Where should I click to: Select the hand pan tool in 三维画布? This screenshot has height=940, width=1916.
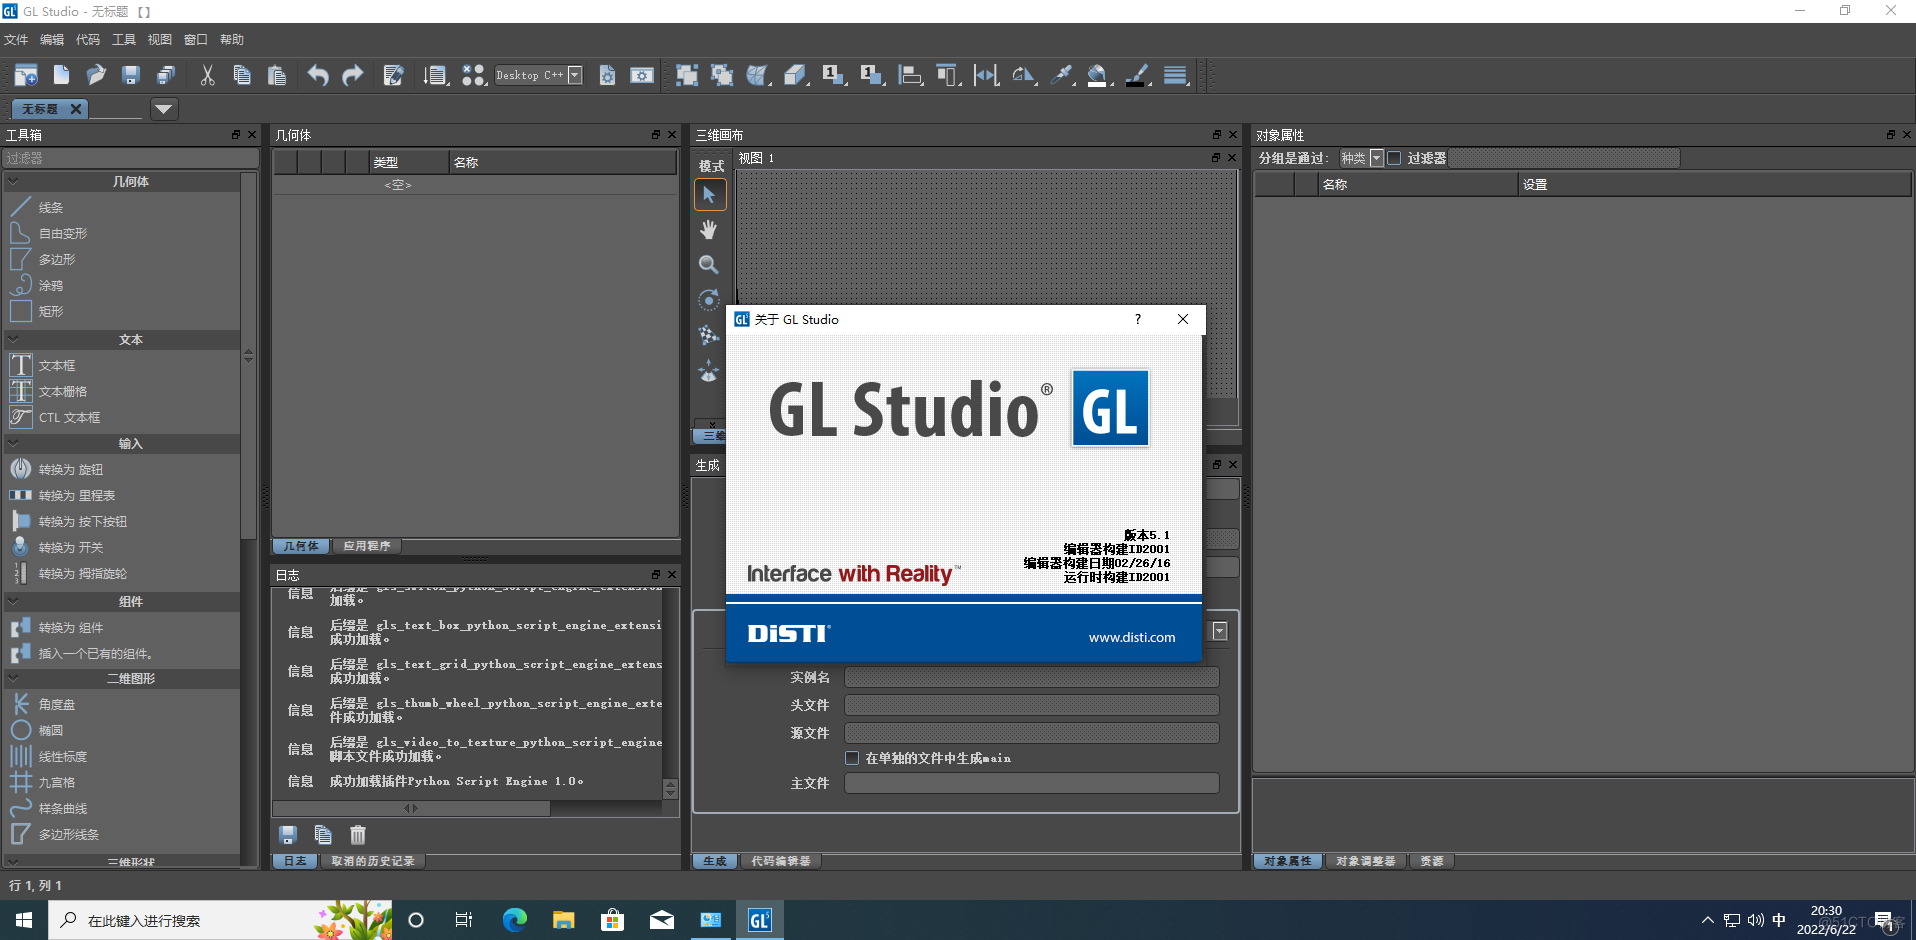pos(709,229)
